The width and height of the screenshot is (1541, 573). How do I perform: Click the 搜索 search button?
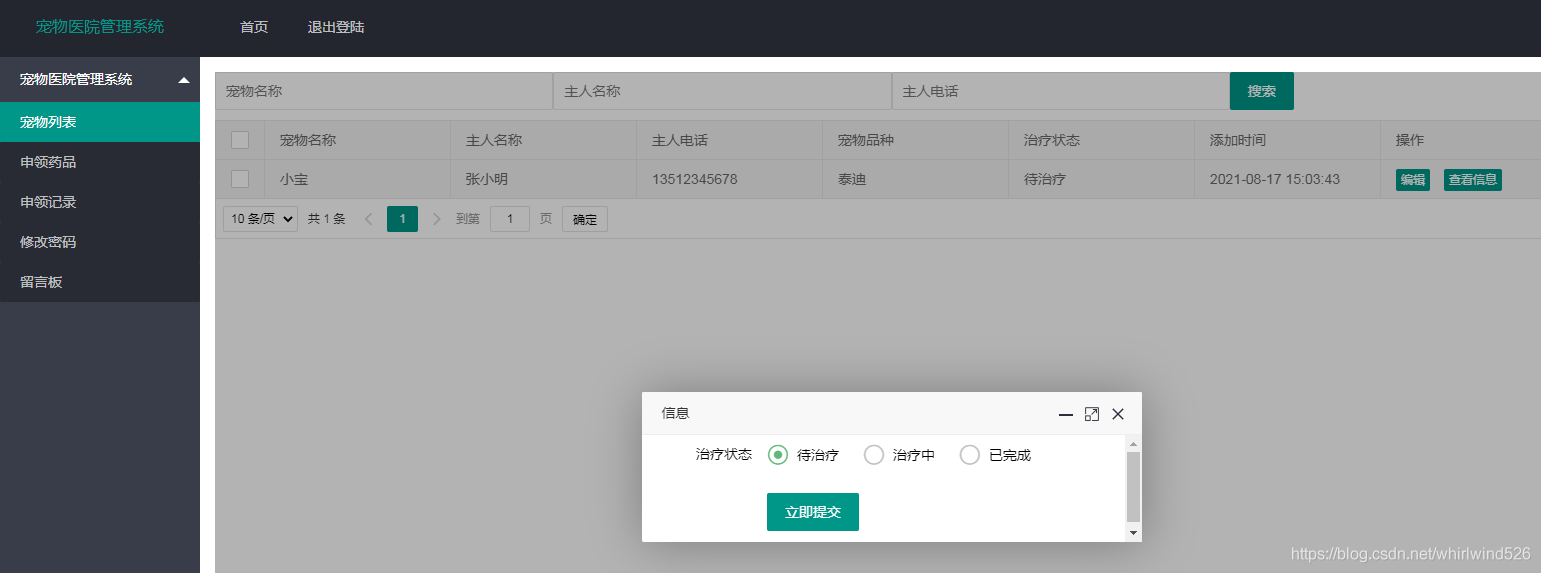(1262, 91)
